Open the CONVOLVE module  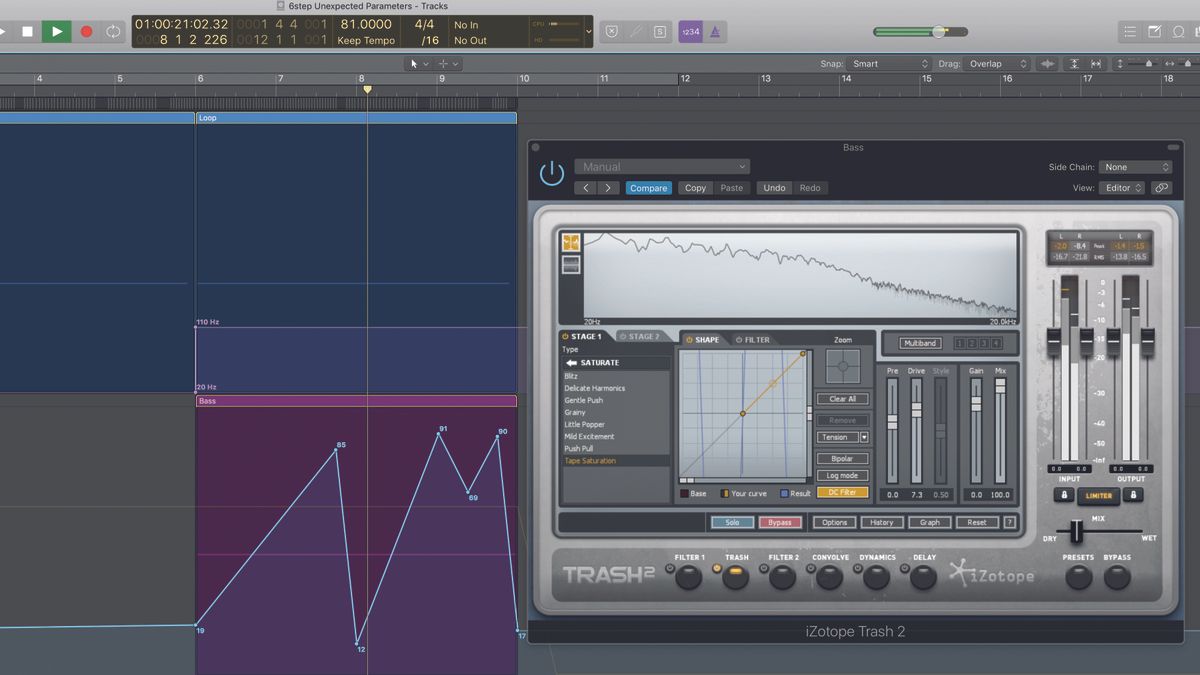[828, 575]
